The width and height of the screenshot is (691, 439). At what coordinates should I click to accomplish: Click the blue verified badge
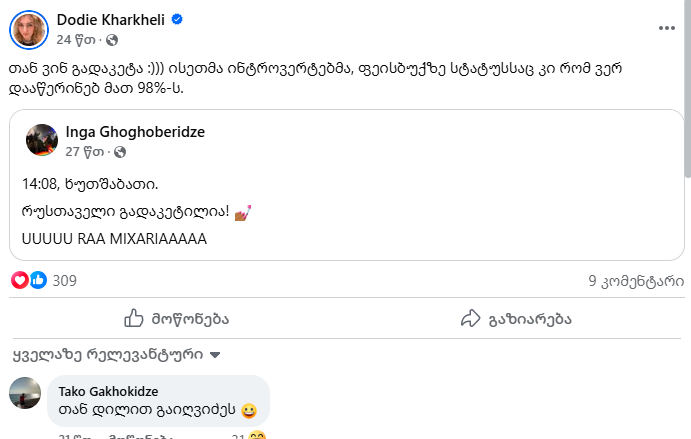pos(177,19)
